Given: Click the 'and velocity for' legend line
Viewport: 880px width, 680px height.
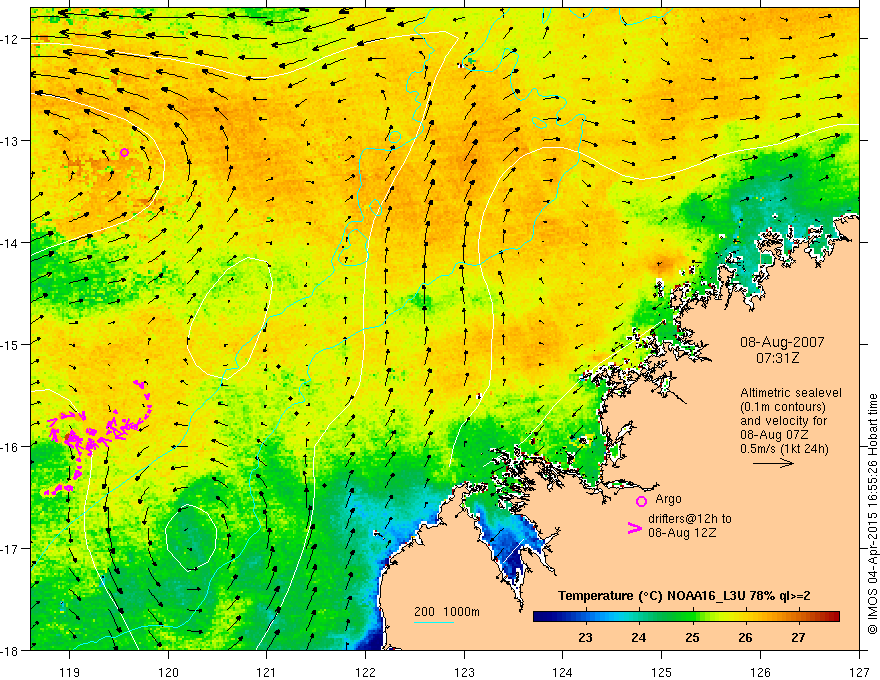Looking at the screenshot, I should click(x=783, y=421).
